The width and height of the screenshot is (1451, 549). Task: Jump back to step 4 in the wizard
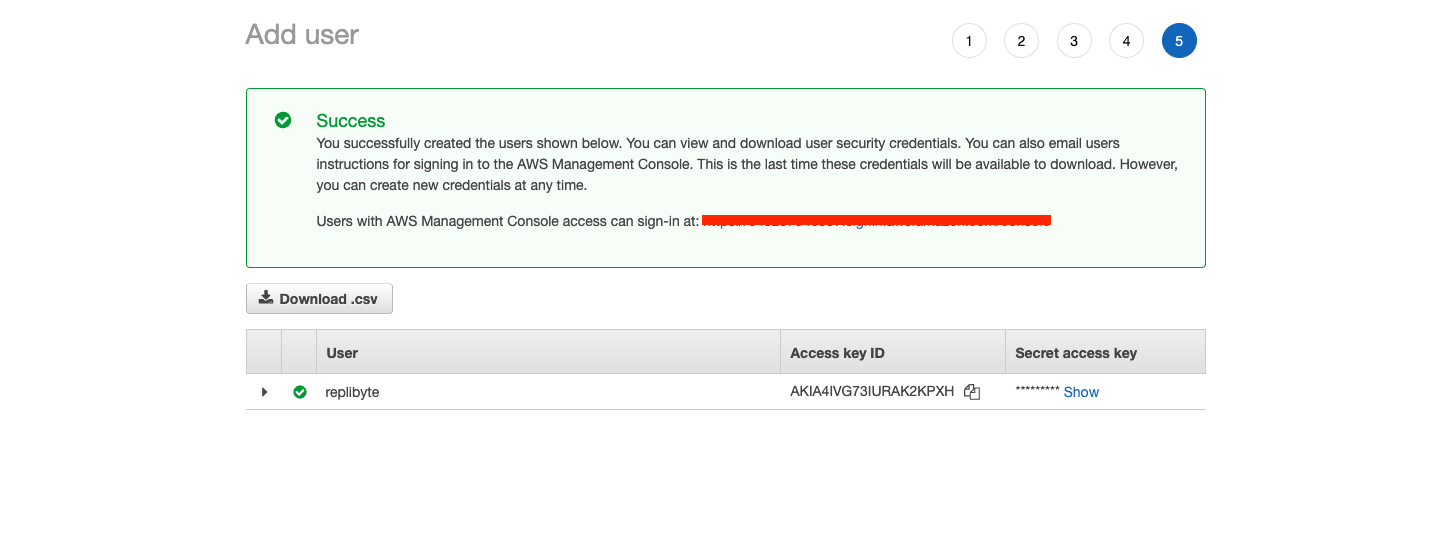pos(1126,41)
